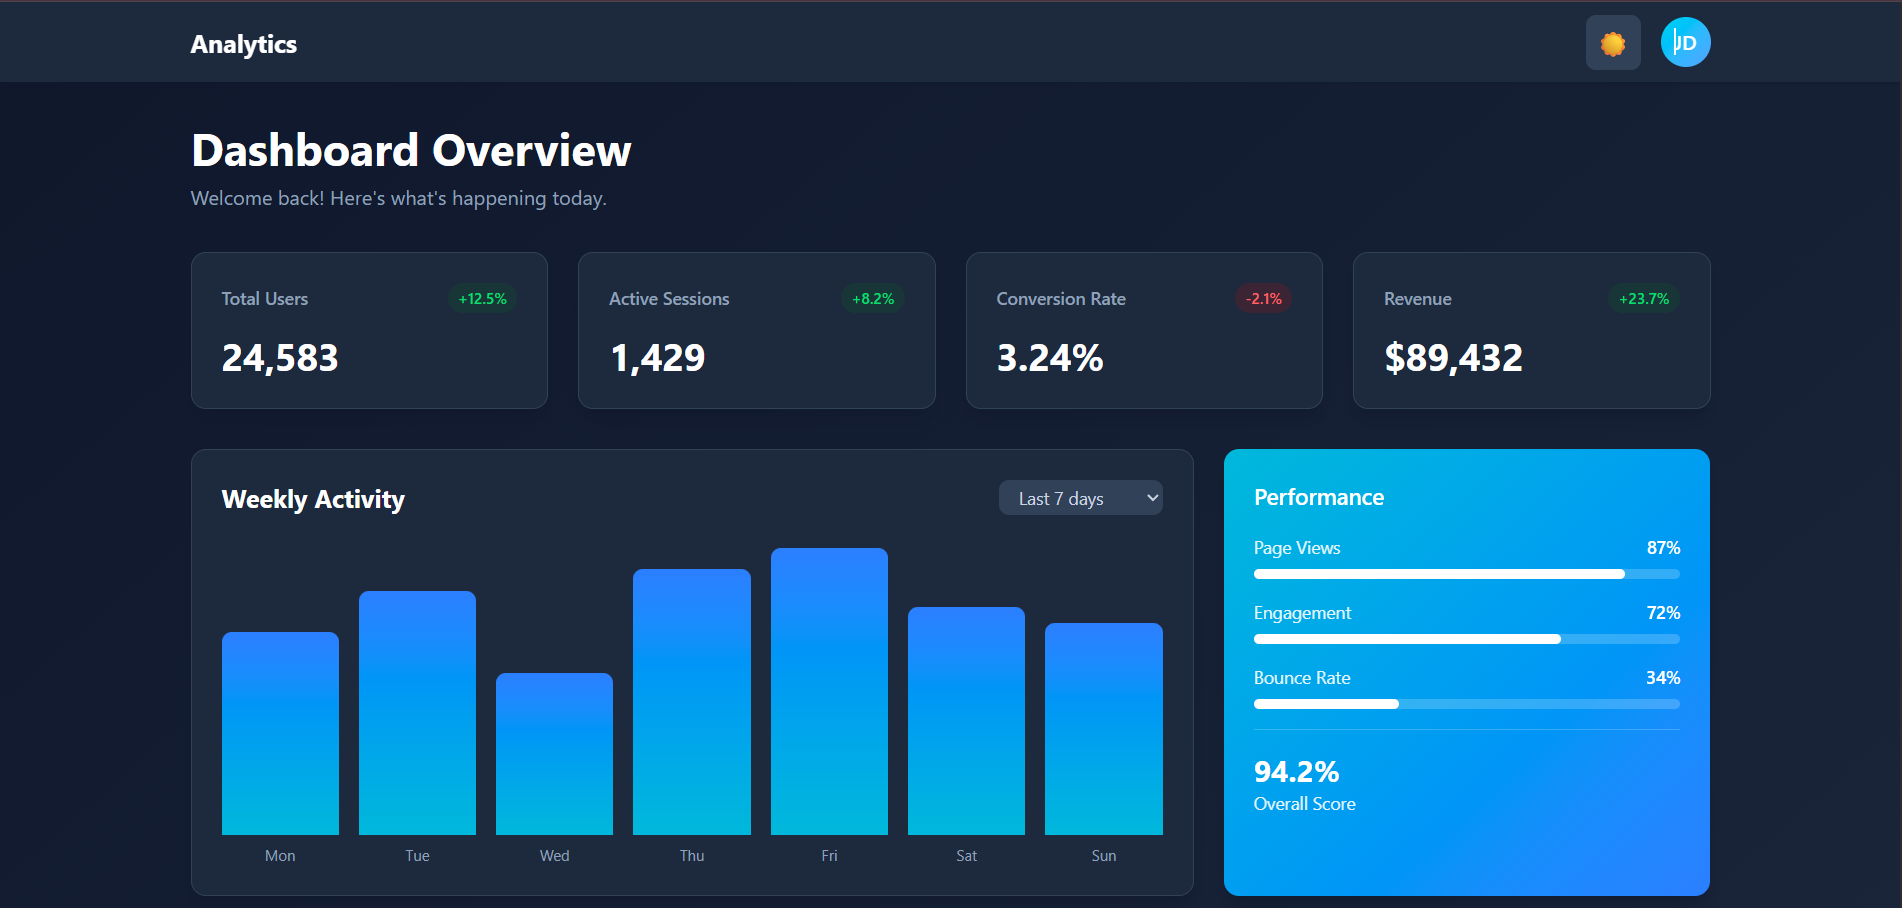Viewport: 1902px width, 908px height.
Task: Click the Revenue stat card
Action: 1530,330
